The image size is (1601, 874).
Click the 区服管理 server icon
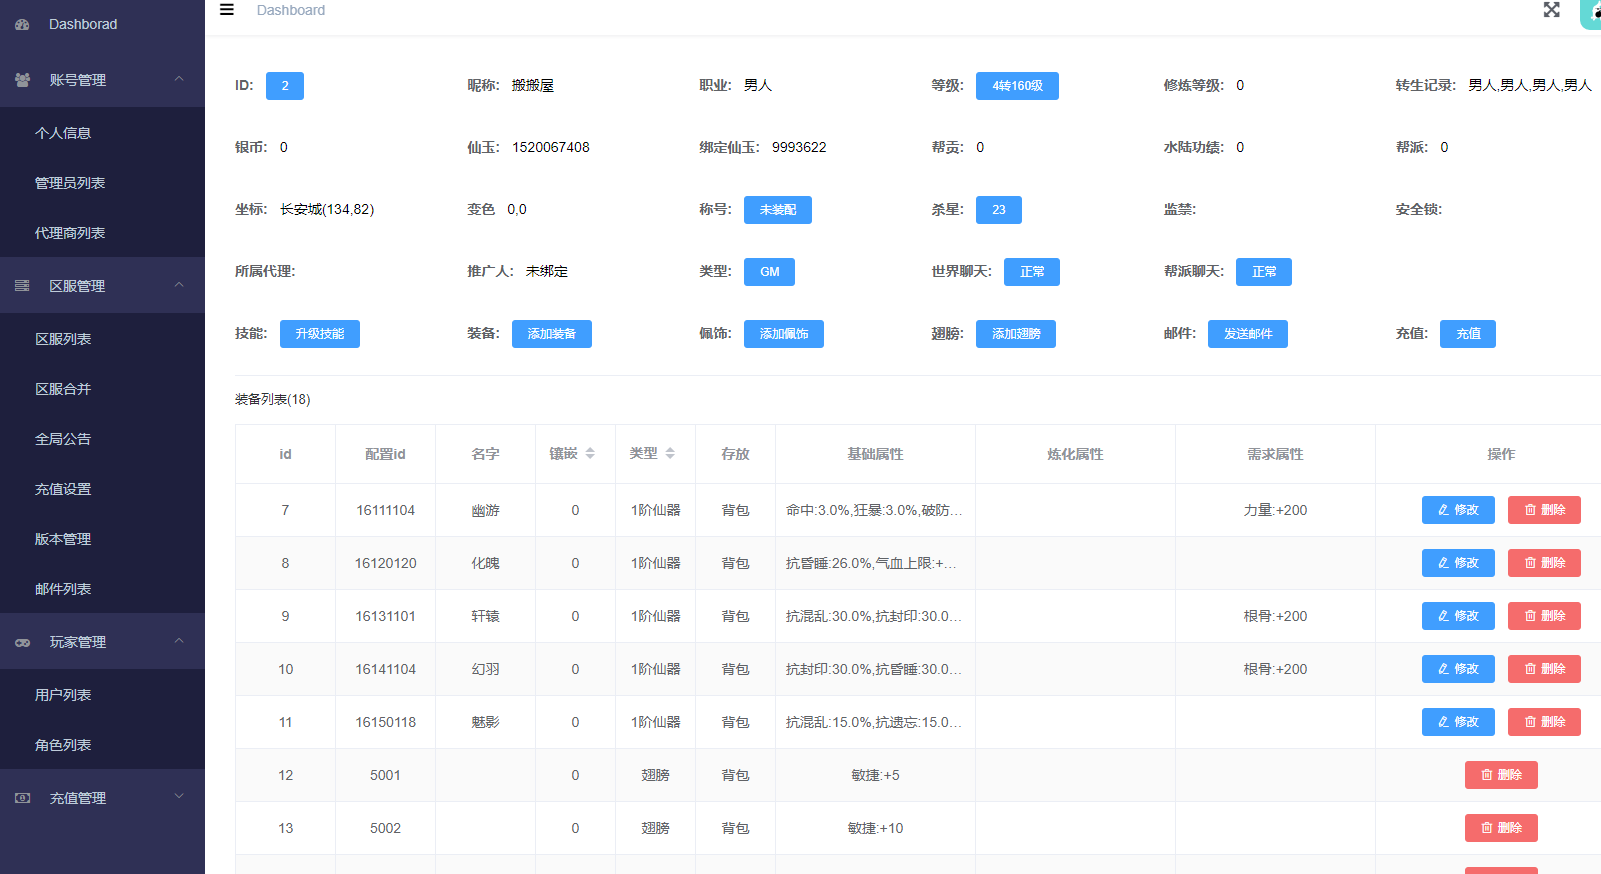click(22, 286)
